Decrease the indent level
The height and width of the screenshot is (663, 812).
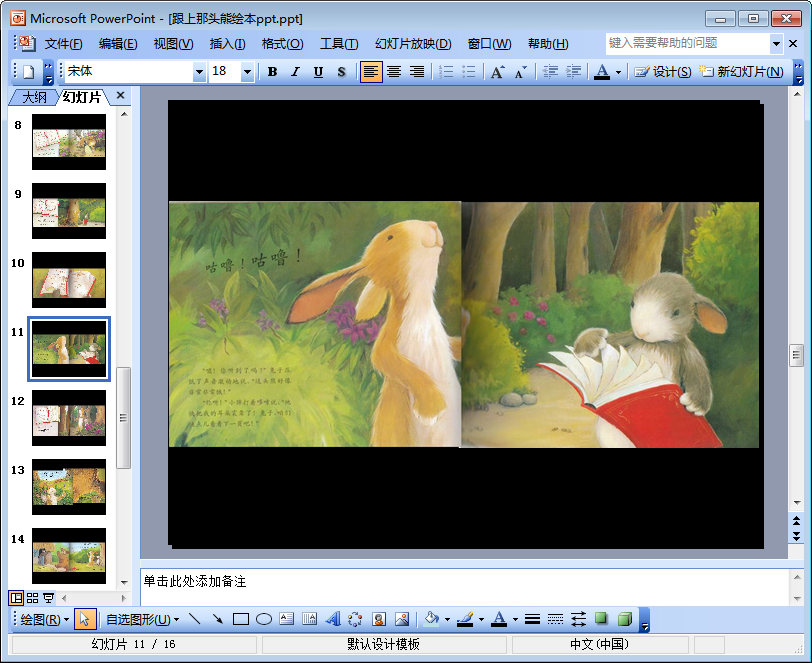point(550,71)
